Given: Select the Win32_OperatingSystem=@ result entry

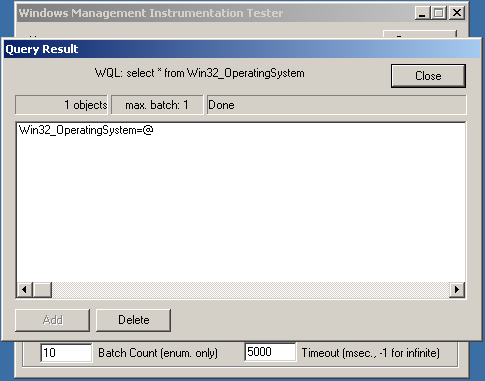Looking at the screenshot, I should tap(86, 130).
